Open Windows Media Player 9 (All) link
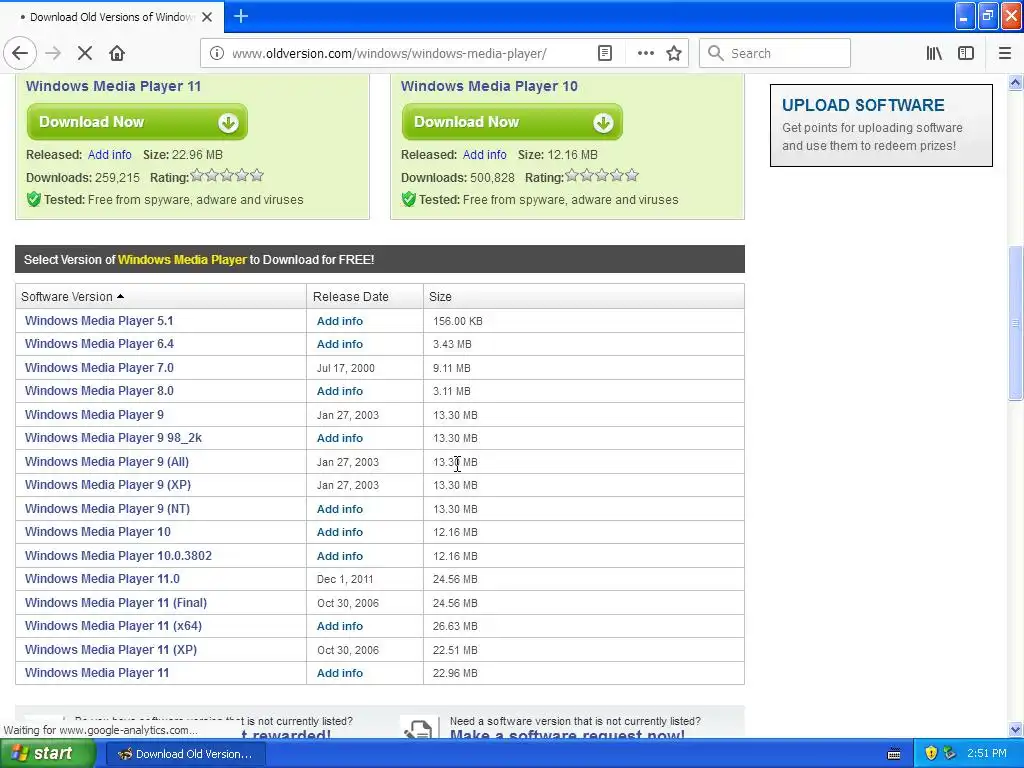This screenshot has height=768, width=1024. (x=107, y=462)
